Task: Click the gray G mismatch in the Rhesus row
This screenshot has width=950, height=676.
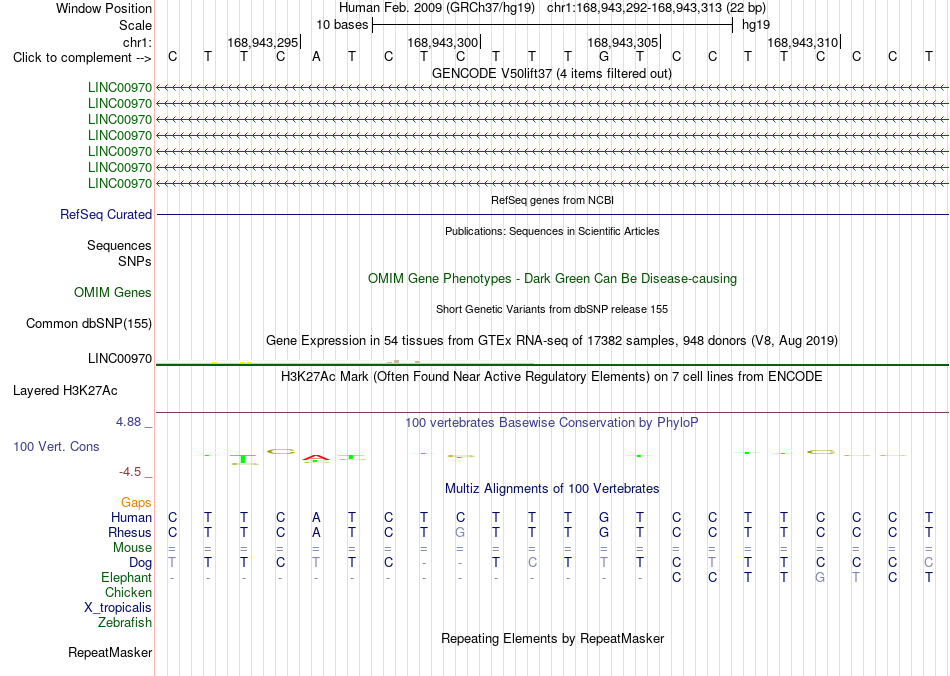Action: pyautogui.click(x=460, y=532)
